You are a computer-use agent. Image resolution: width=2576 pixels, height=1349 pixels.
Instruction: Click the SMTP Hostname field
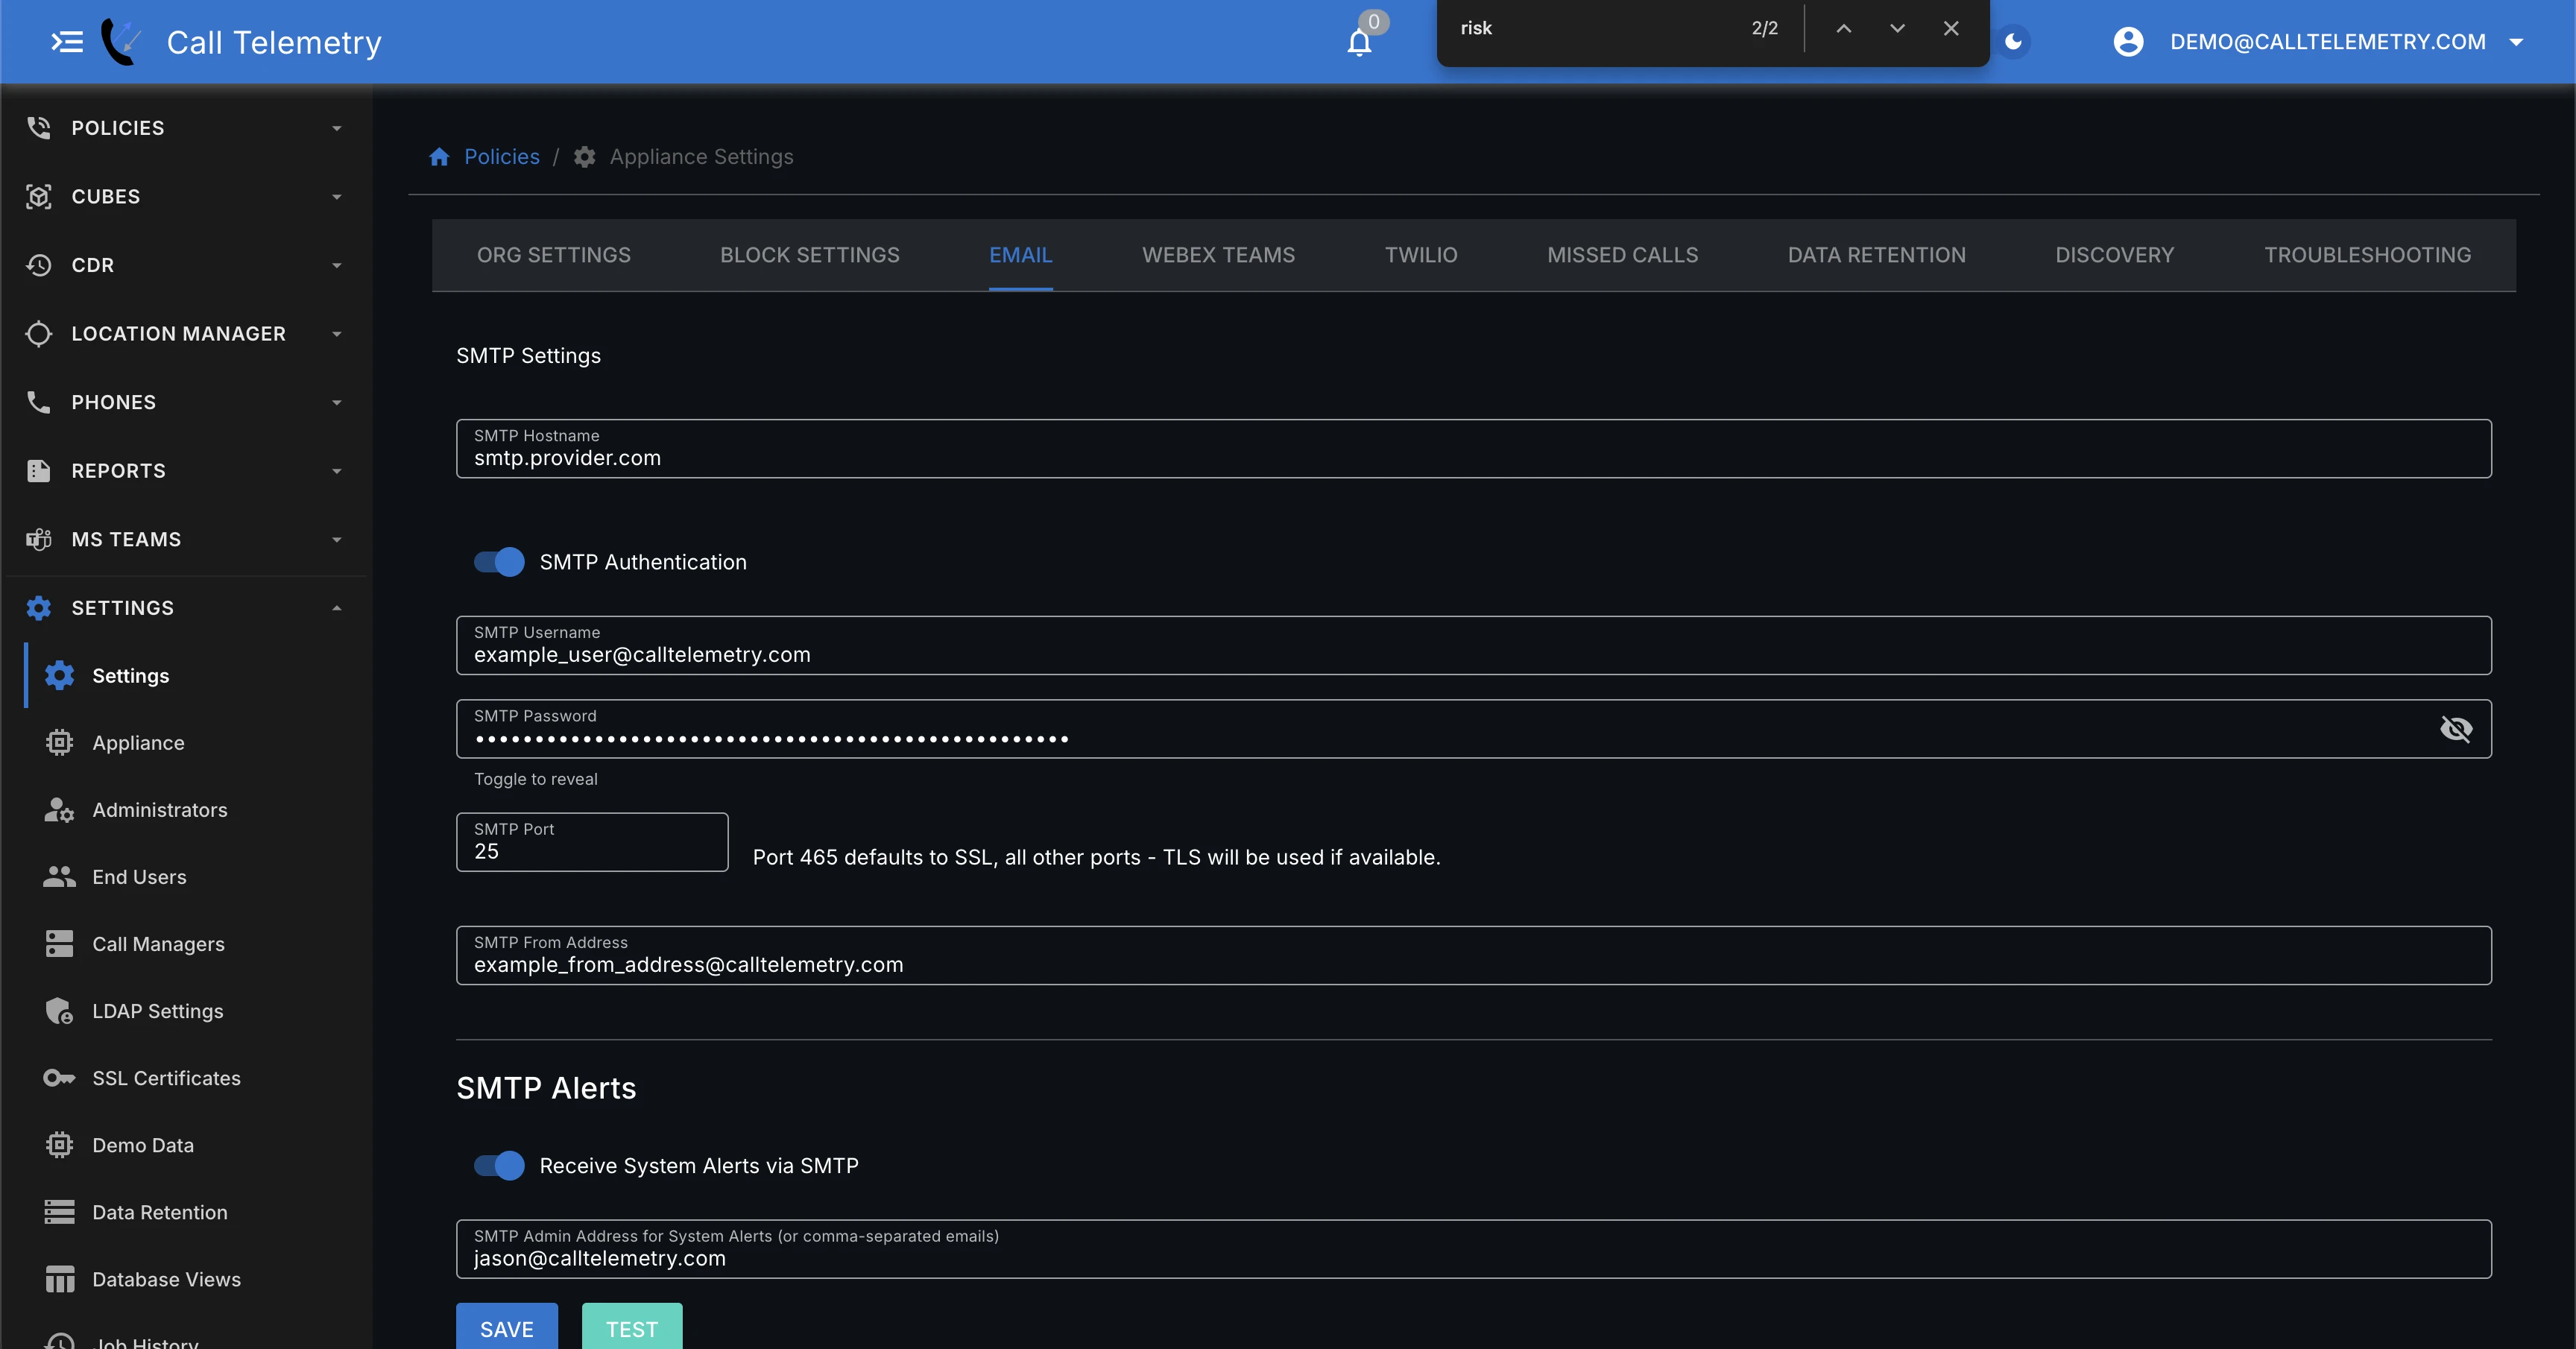[1474, 448]
